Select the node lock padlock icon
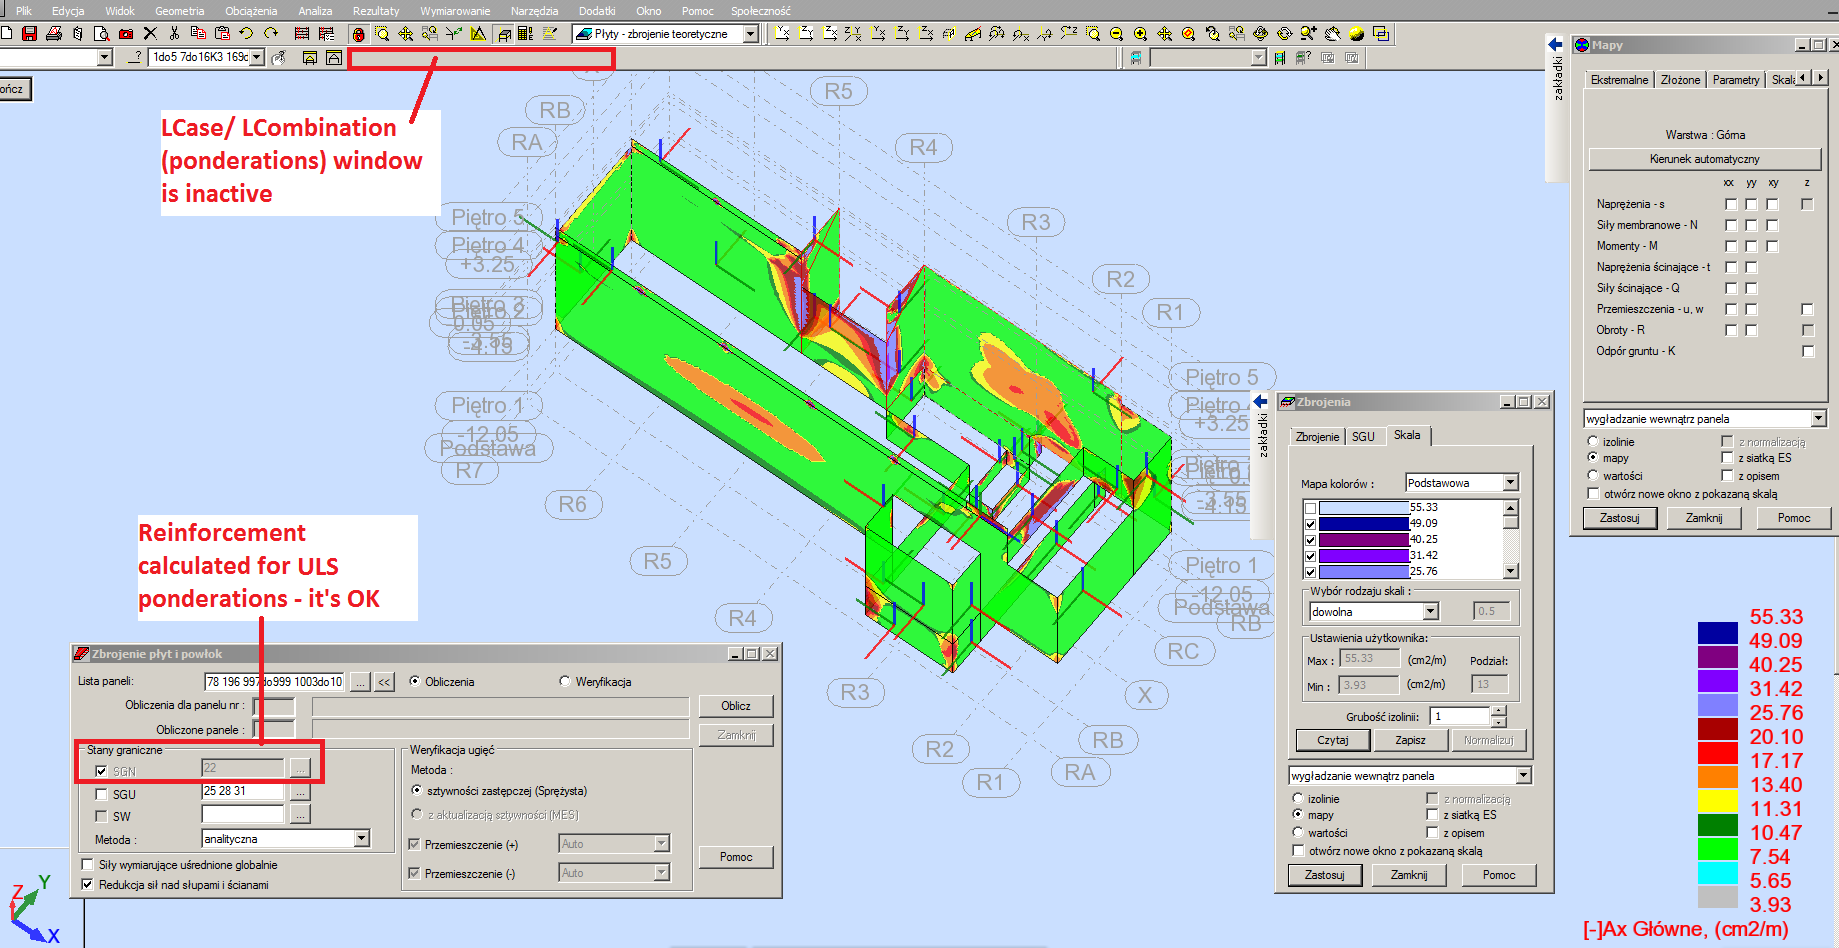Screen dimensions: 1839x948 pyautogui.click(x=358, y=33)
